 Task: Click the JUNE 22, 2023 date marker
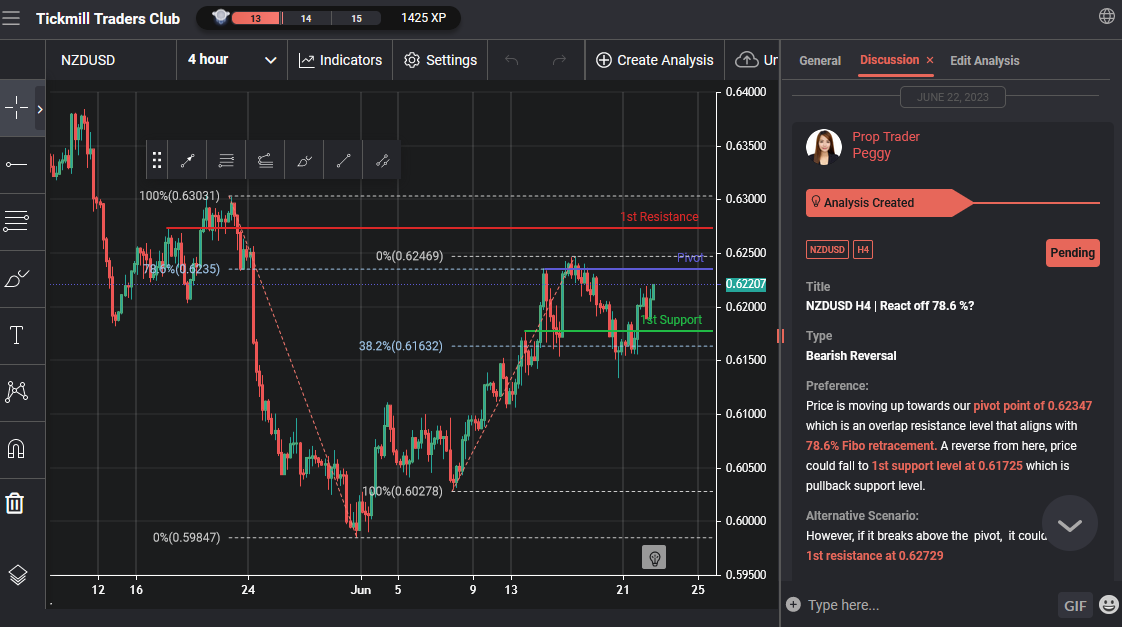[x=952, y=97]
